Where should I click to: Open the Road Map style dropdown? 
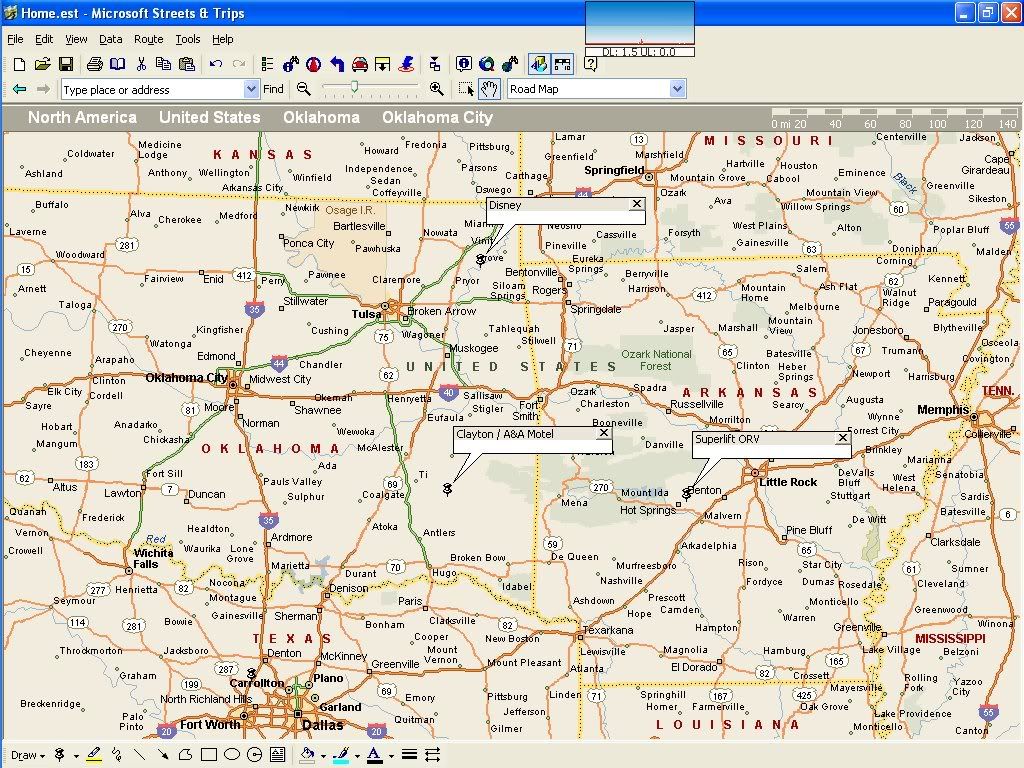677,89
